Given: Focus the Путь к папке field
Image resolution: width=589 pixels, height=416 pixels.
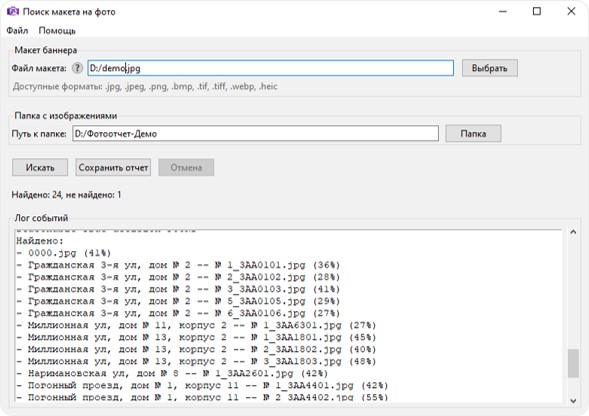Looking at the screenshot, I should point(255,133).
